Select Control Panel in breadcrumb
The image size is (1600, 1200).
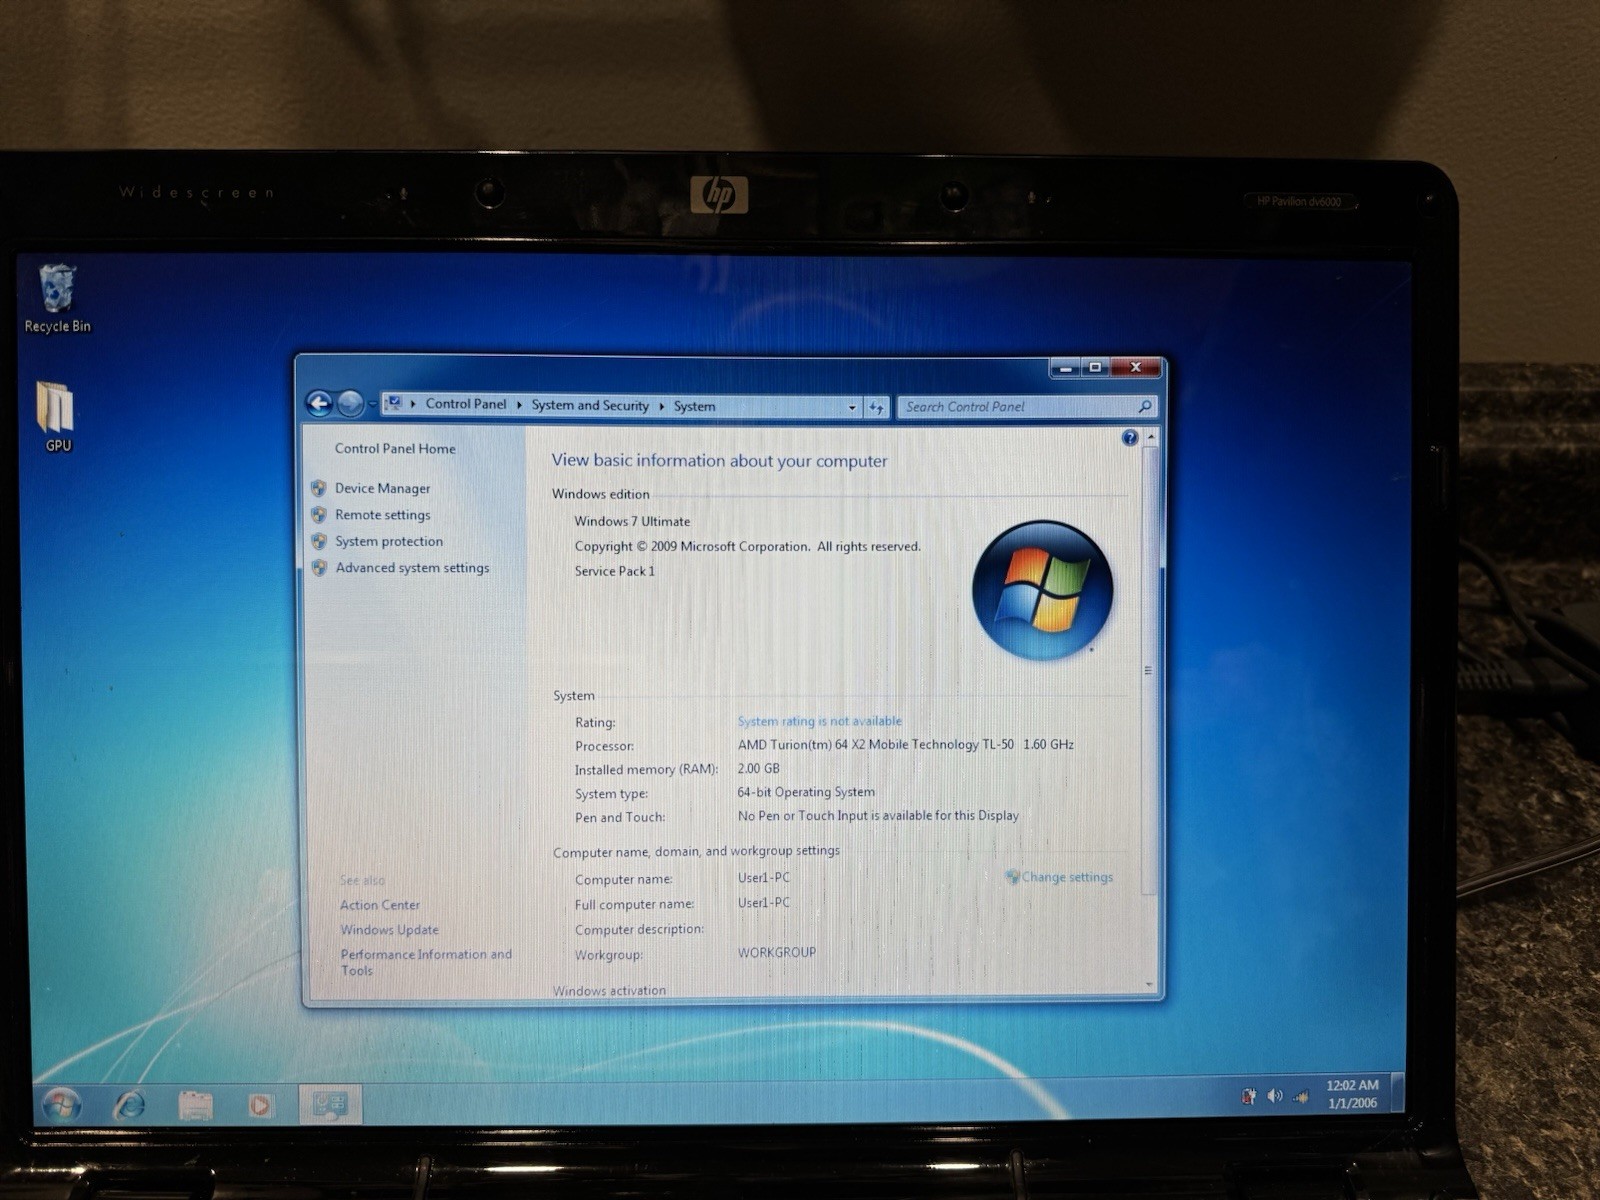(x=466, y=404)
